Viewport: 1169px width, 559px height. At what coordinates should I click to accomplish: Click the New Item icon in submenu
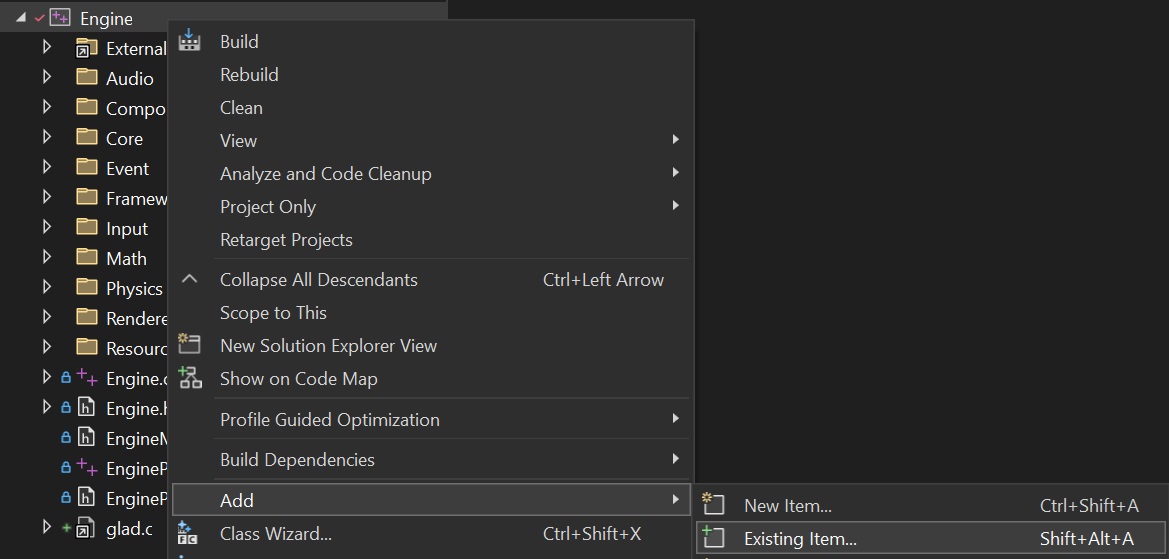[x=713, y=505]
